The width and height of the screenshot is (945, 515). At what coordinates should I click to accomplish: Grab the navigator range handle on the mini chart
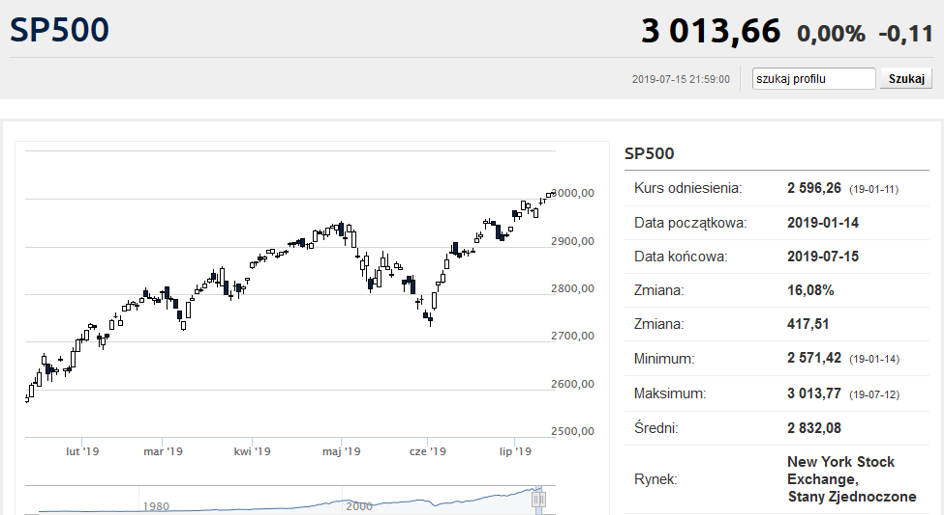[538, 499]
